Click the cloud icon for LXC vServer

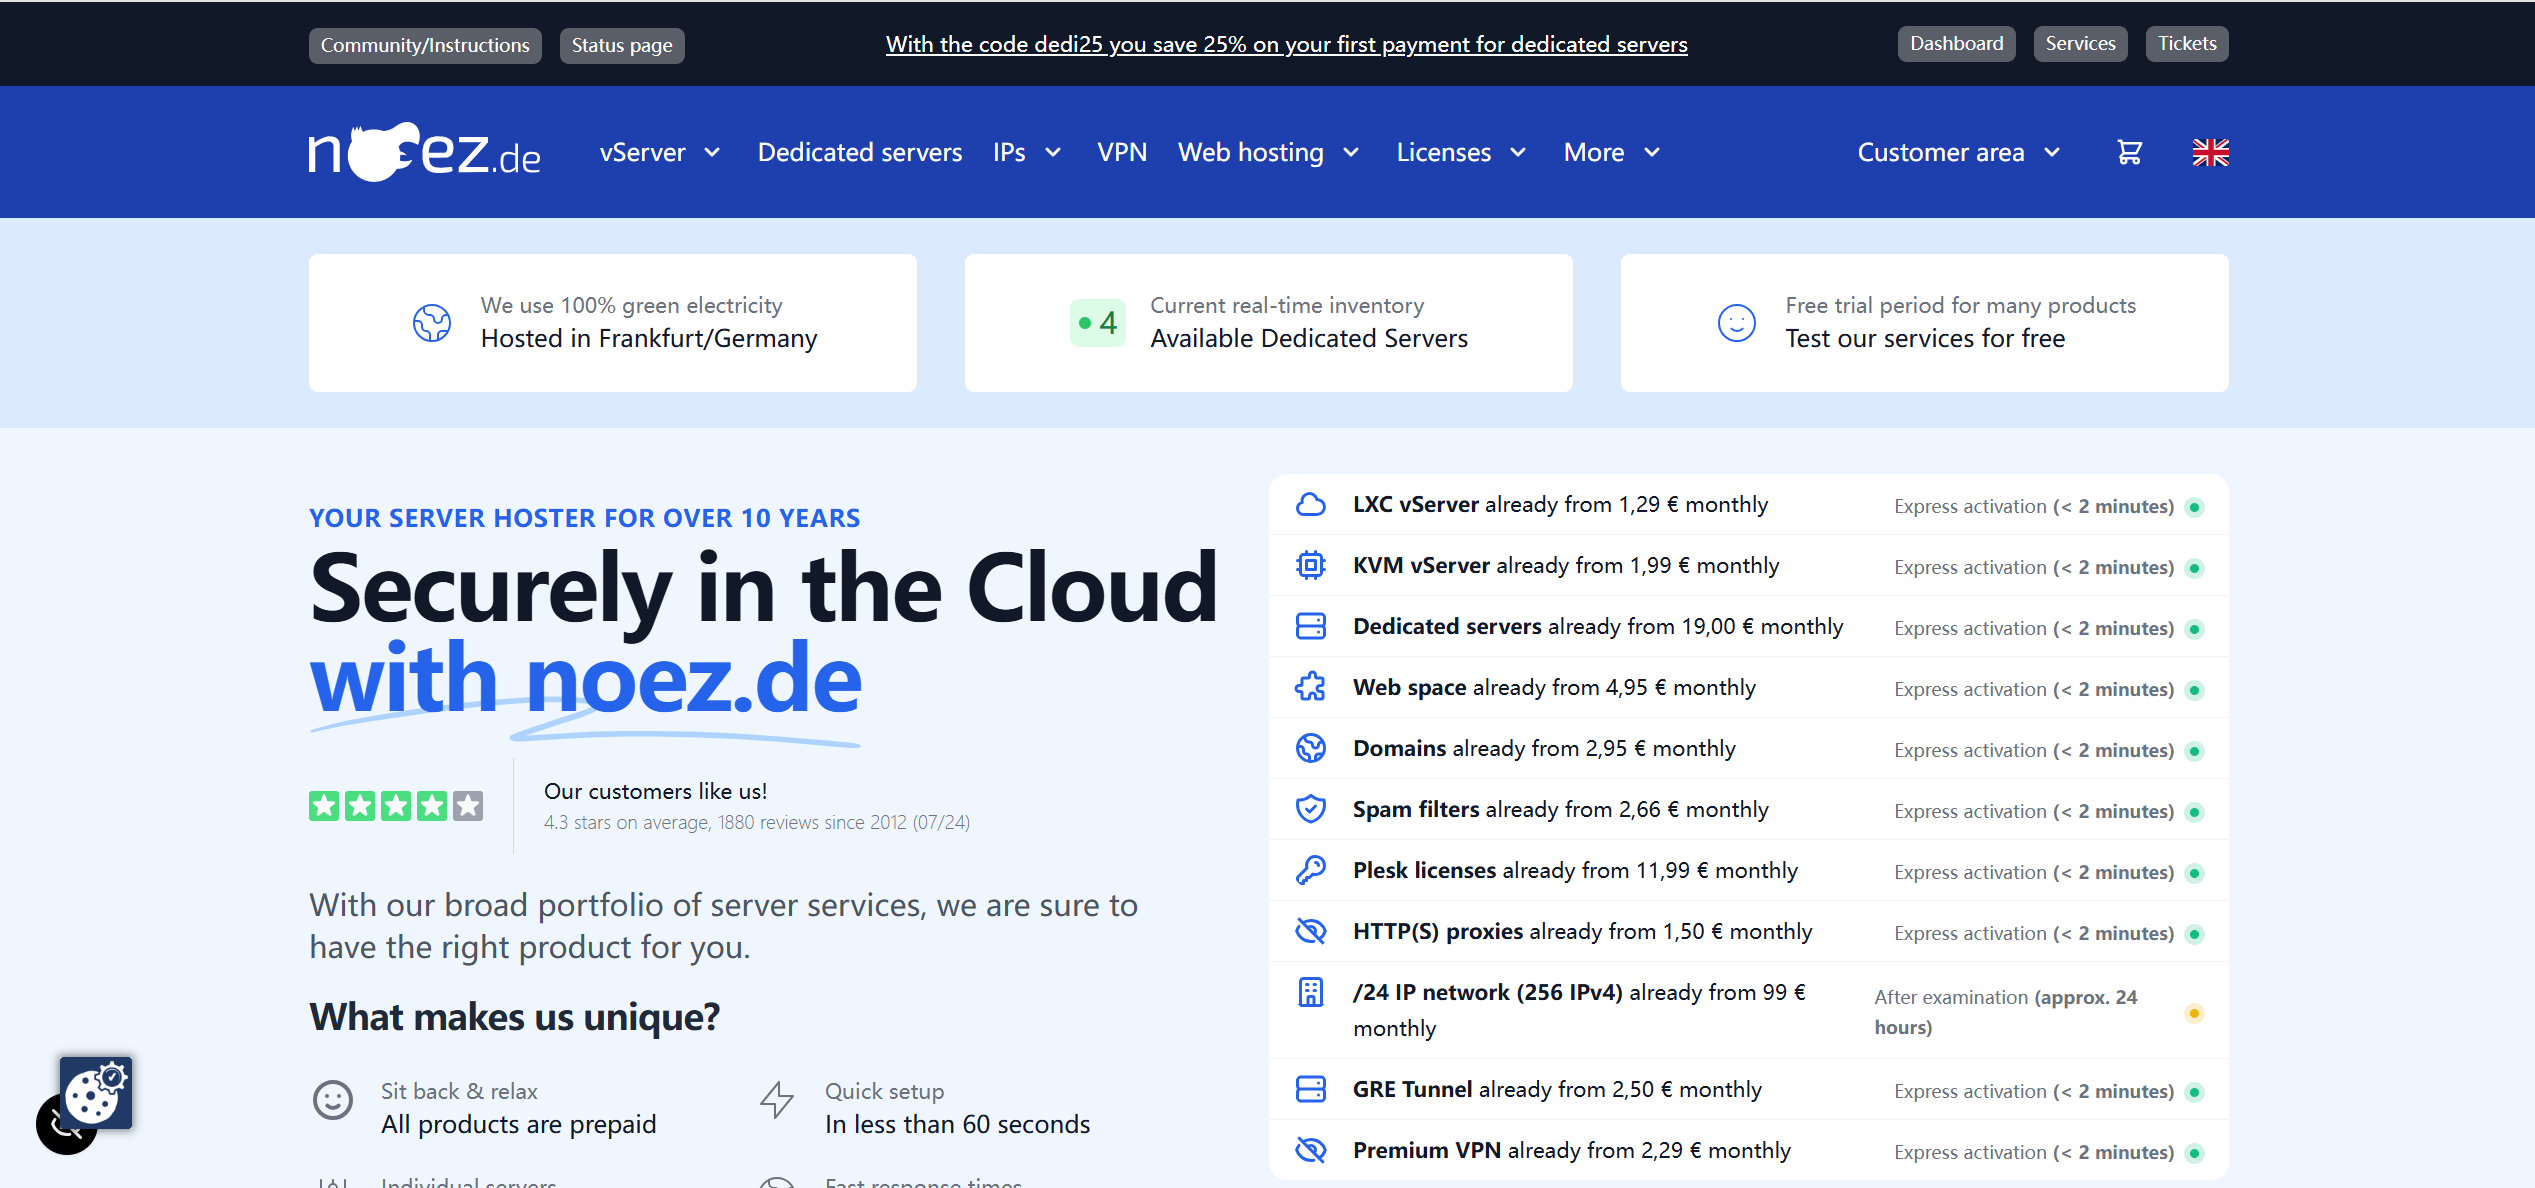(x=1311, y=505)
